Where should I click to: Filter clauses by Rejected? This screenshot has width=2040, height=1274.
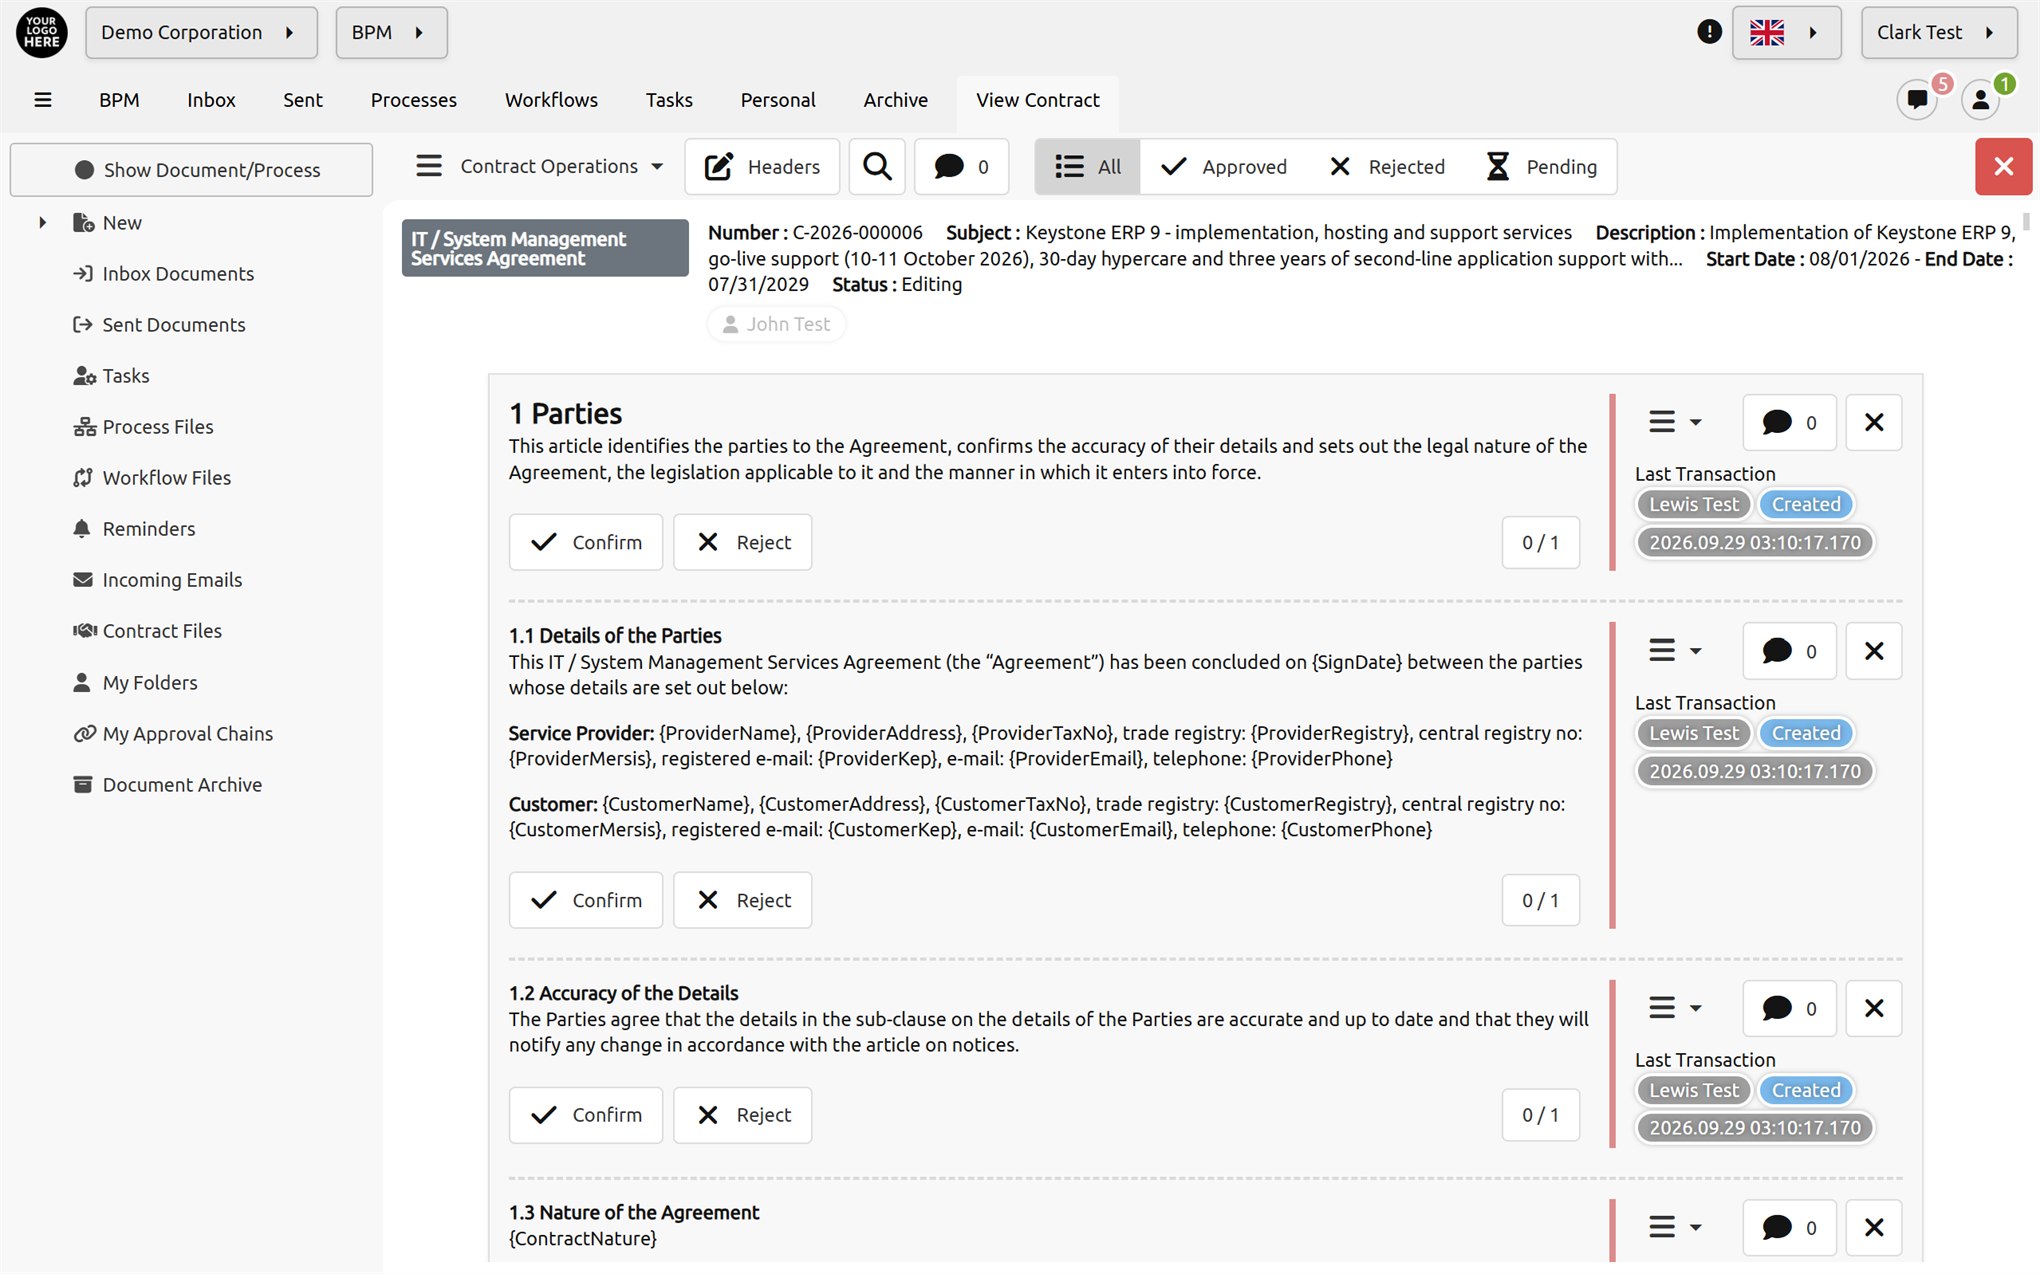pos(1387,166)
